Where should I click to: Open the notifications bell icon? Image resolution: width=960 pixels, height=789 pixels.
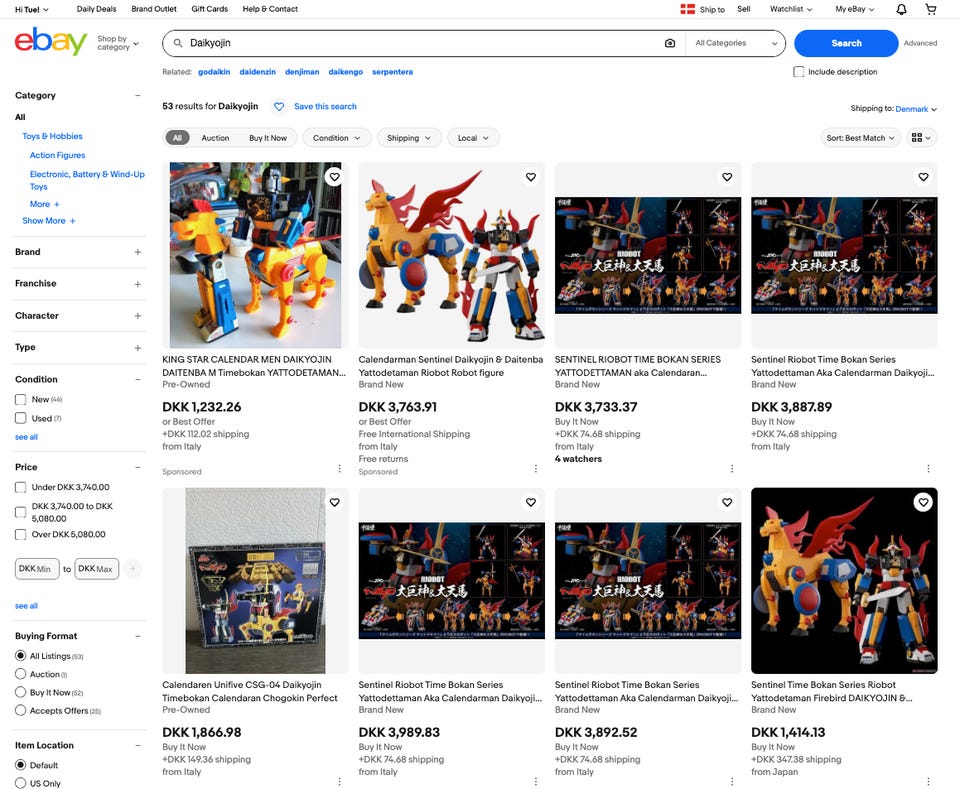(x=901, y=9)
